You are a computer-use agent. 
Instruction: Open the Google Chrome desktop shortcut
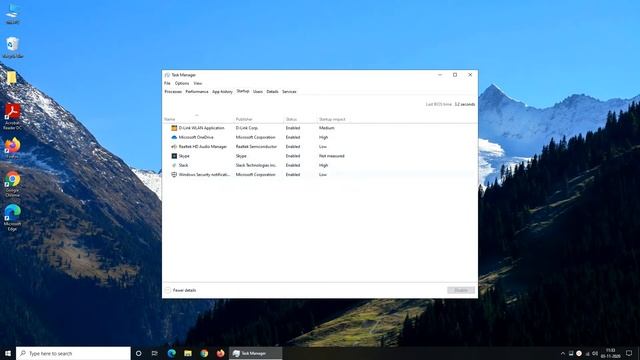point(13,184)
